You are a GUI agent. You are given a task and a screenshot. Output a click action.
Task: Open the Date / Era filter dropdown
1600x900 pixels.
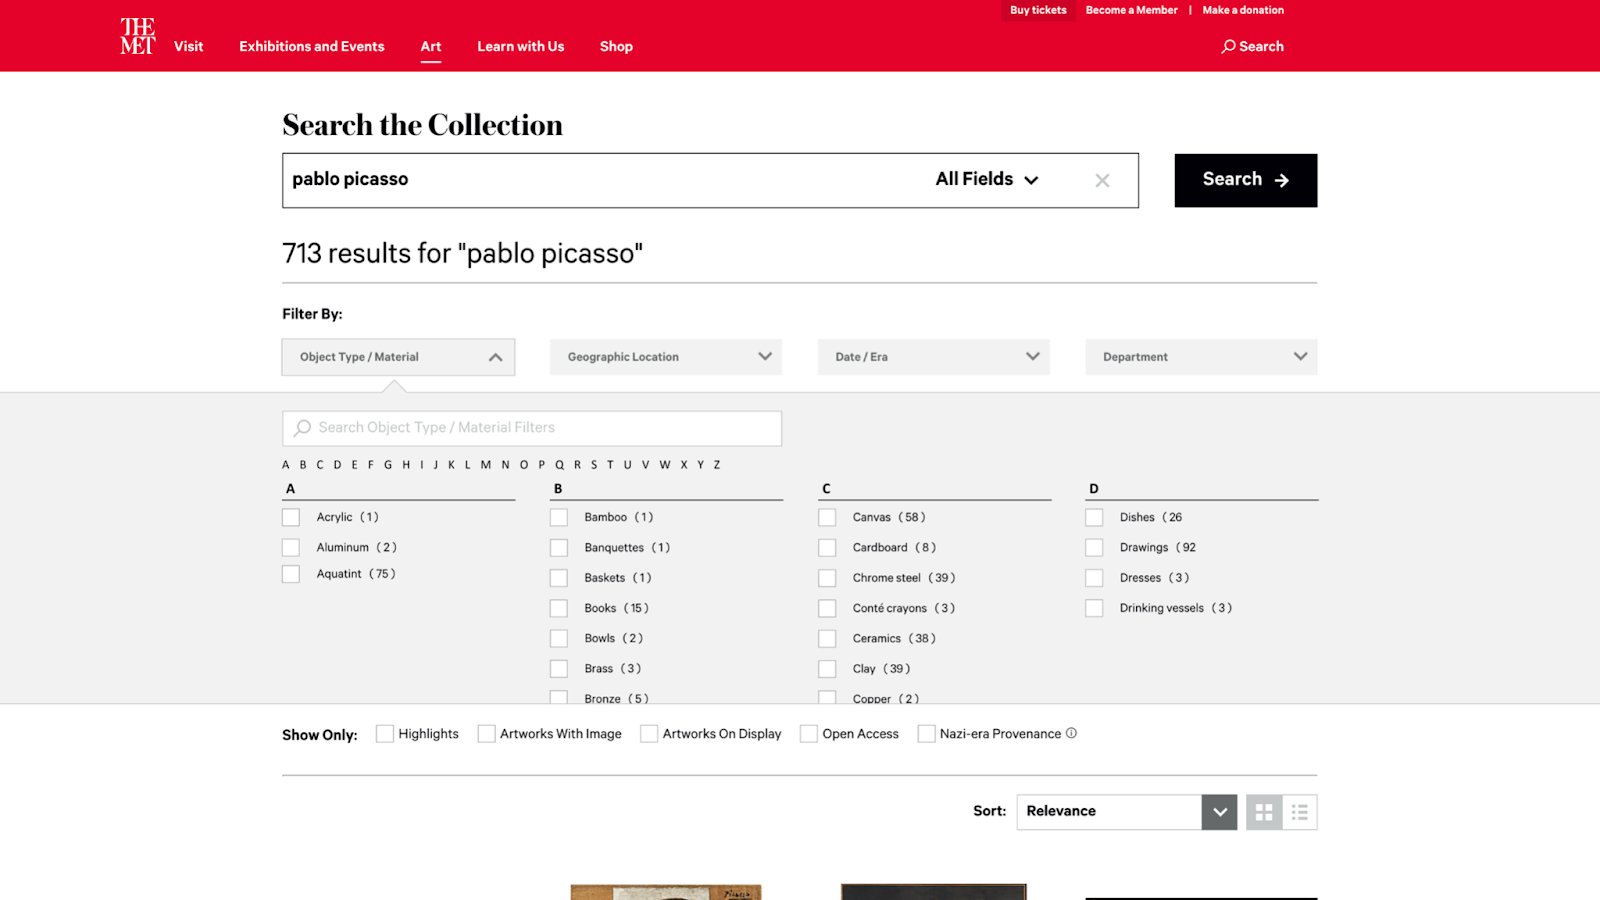click(934, 357)
